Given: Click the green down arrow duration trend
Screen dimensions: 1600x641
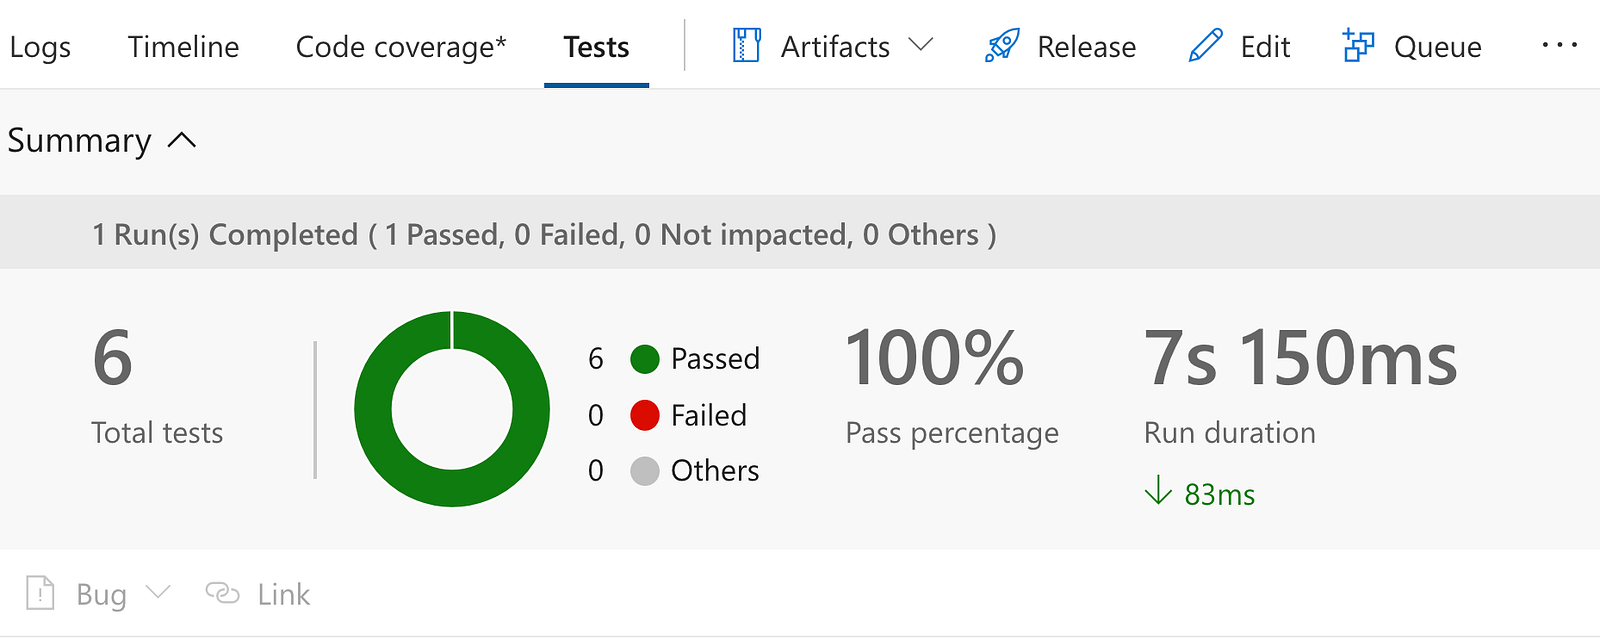Looking at the screenshot, I should pos(1158,491).
